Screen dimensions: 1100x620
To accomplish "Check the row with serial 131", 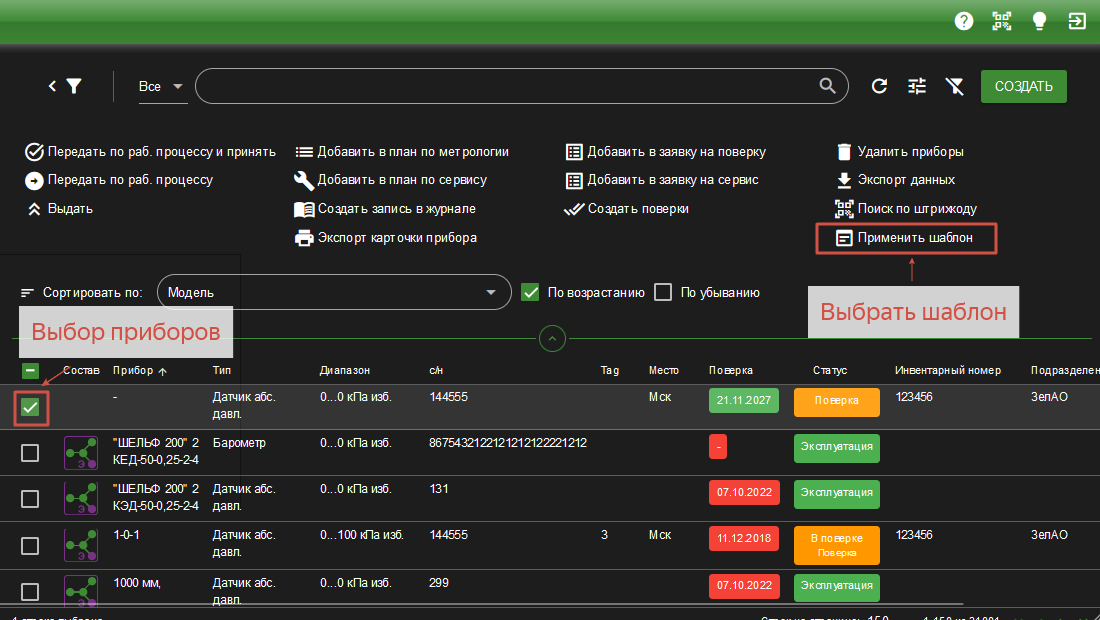I will click(x=30, y=499).
